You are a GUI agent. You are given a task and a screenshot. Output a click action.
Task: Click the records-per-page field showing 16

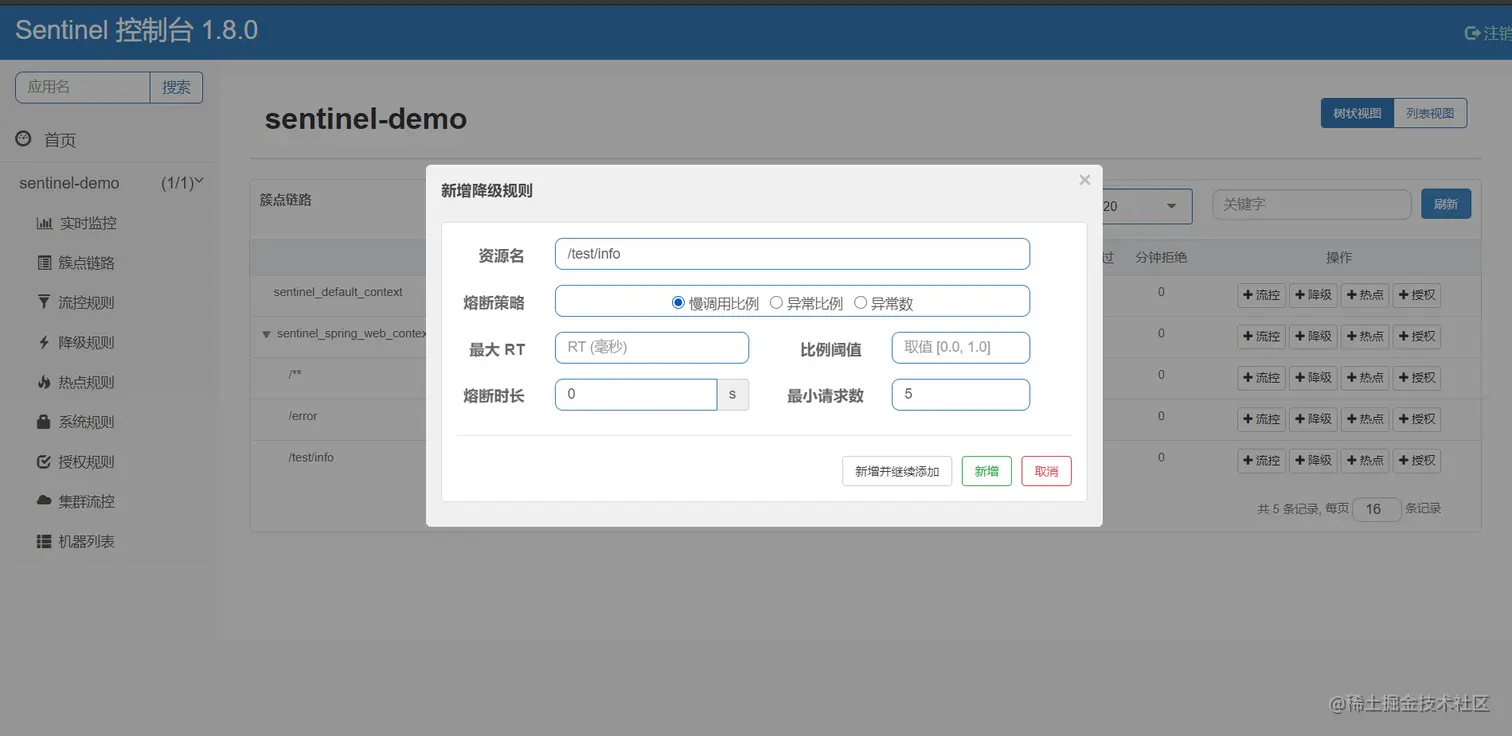(1376, 509)
